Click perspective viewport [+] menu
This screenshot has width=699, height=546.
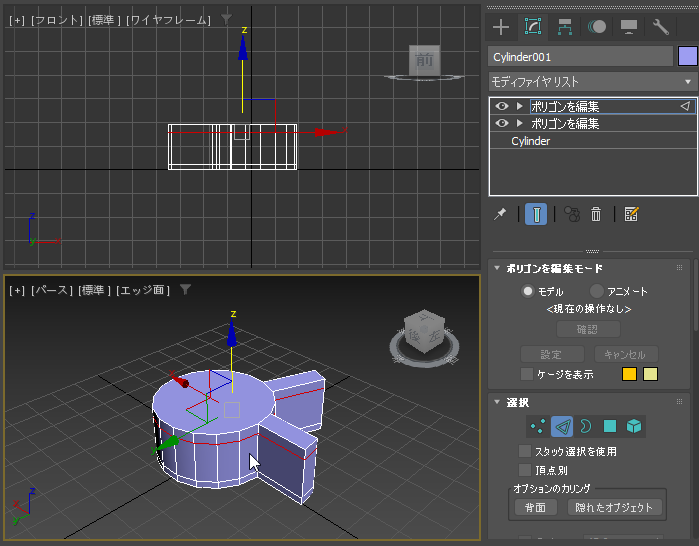[17, 291]
